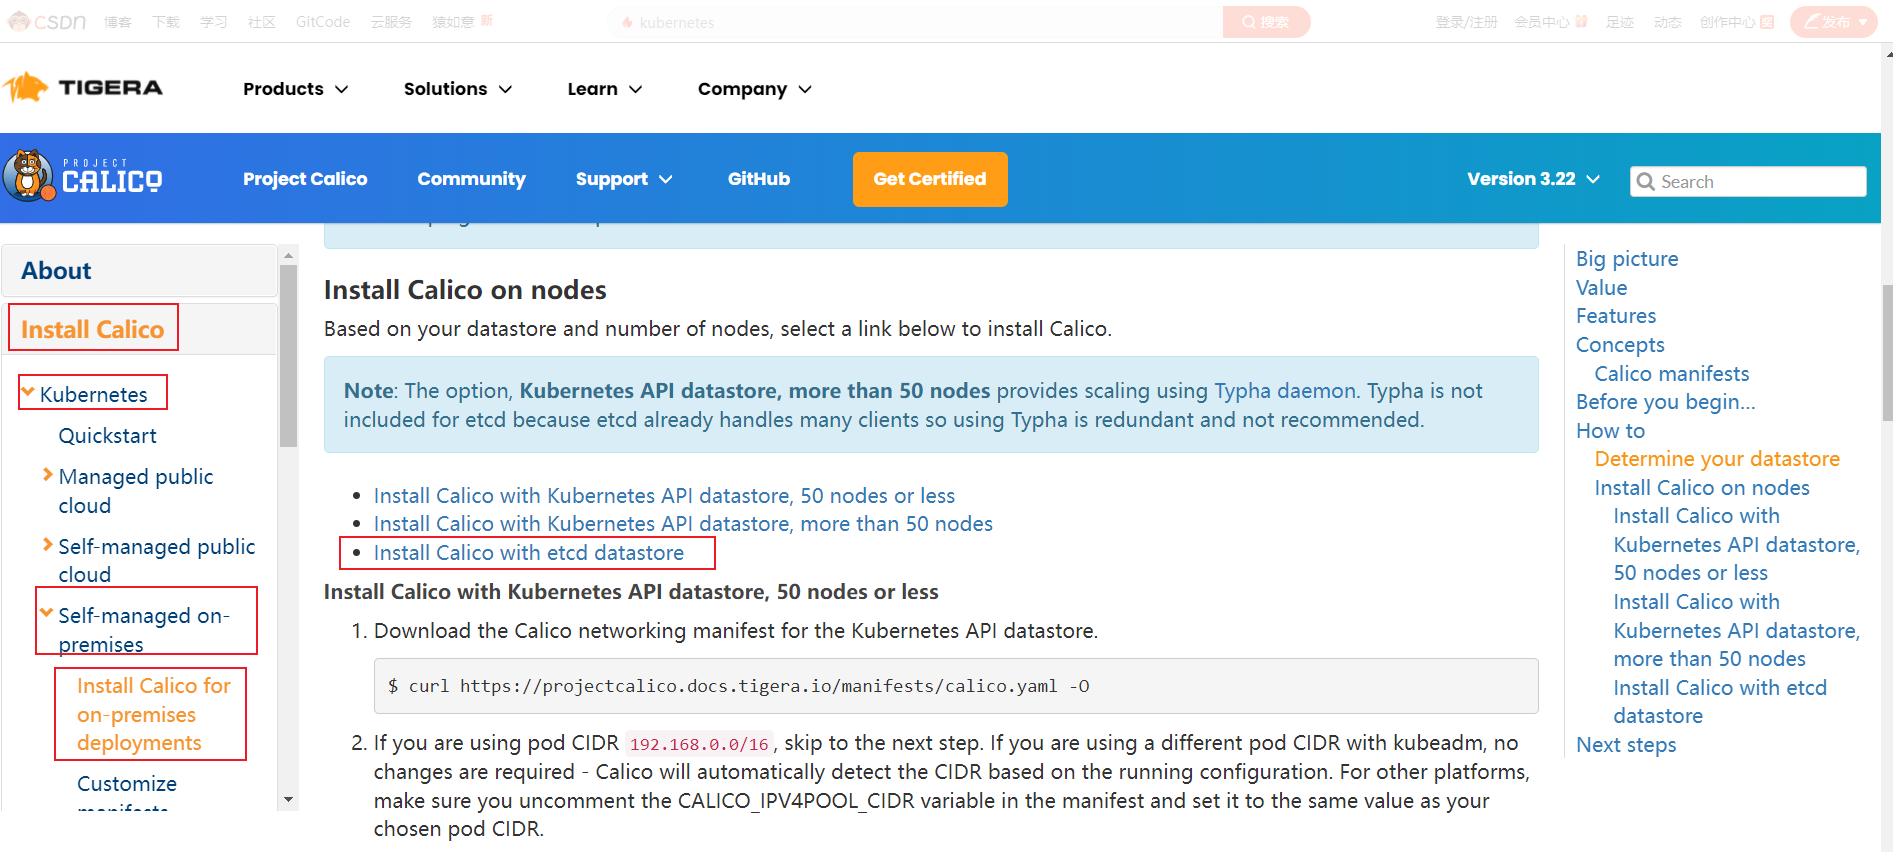Open the Learn dropdown menu
Screen dimensions: 1893x852
[x=605, y=89]
